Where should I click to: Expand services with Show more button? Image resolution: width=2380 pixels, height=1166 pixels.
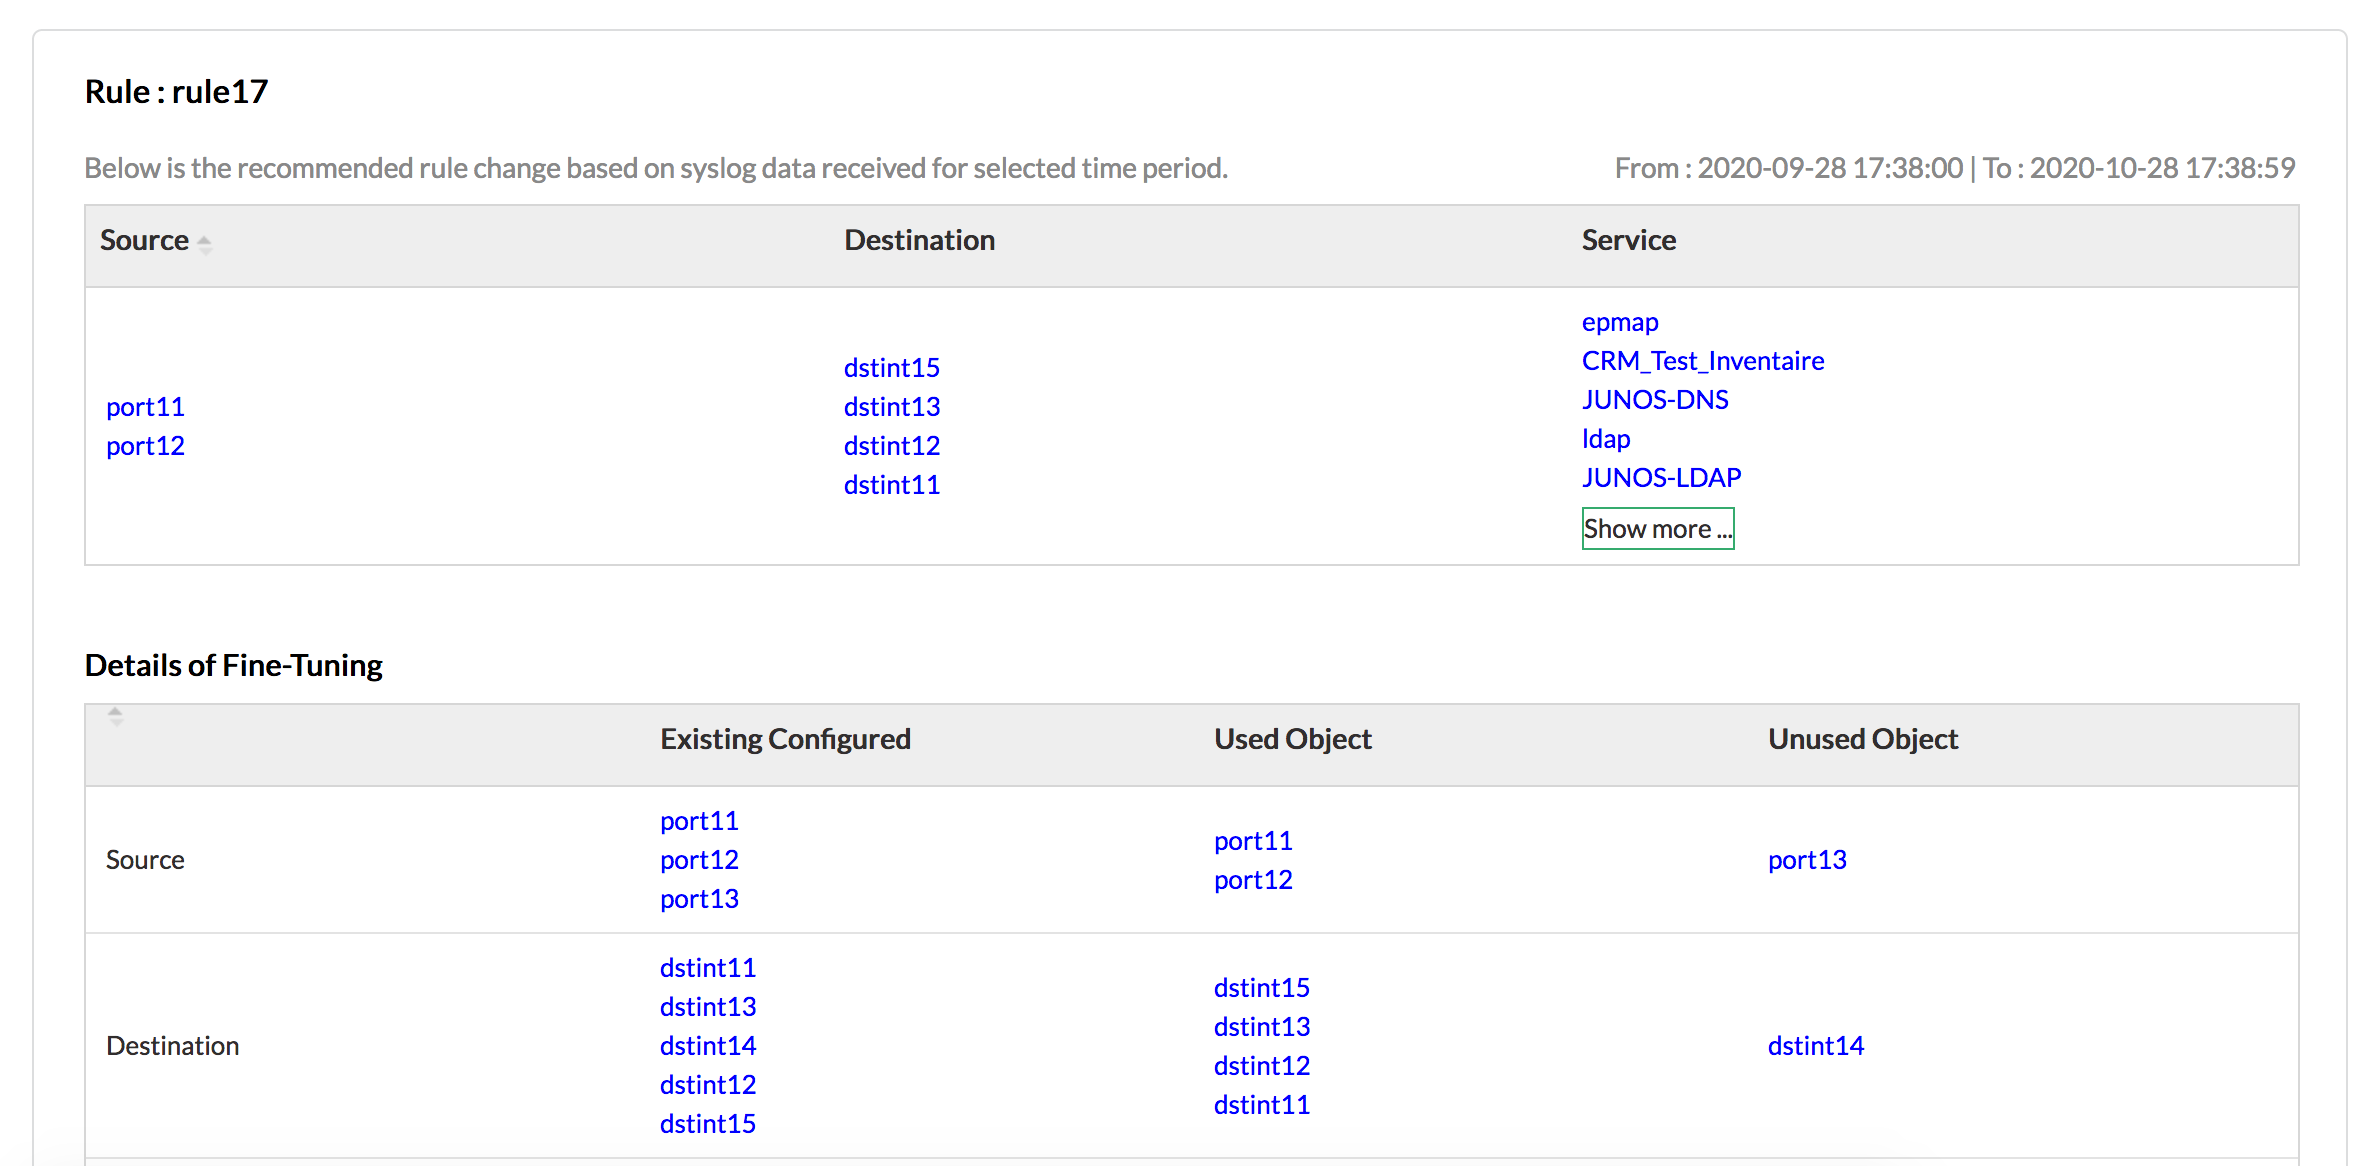[x=1657, y=528]
